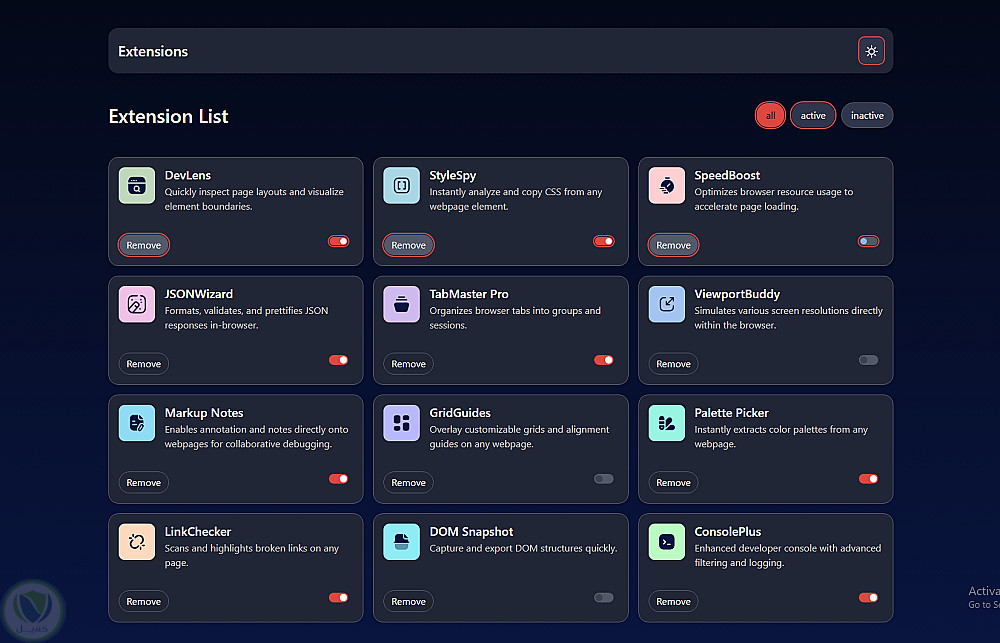This screenshot has width=1000, height=643.
Task: Click the Markup Notes extension icon
Action: (x=136, y=423)
